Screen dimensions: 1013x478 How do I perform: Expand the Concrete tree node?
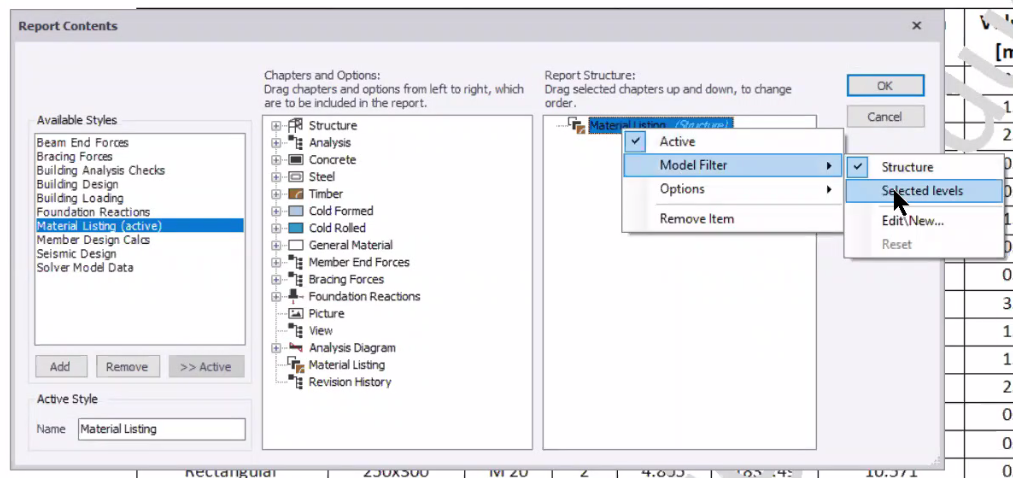click(276, 160)
